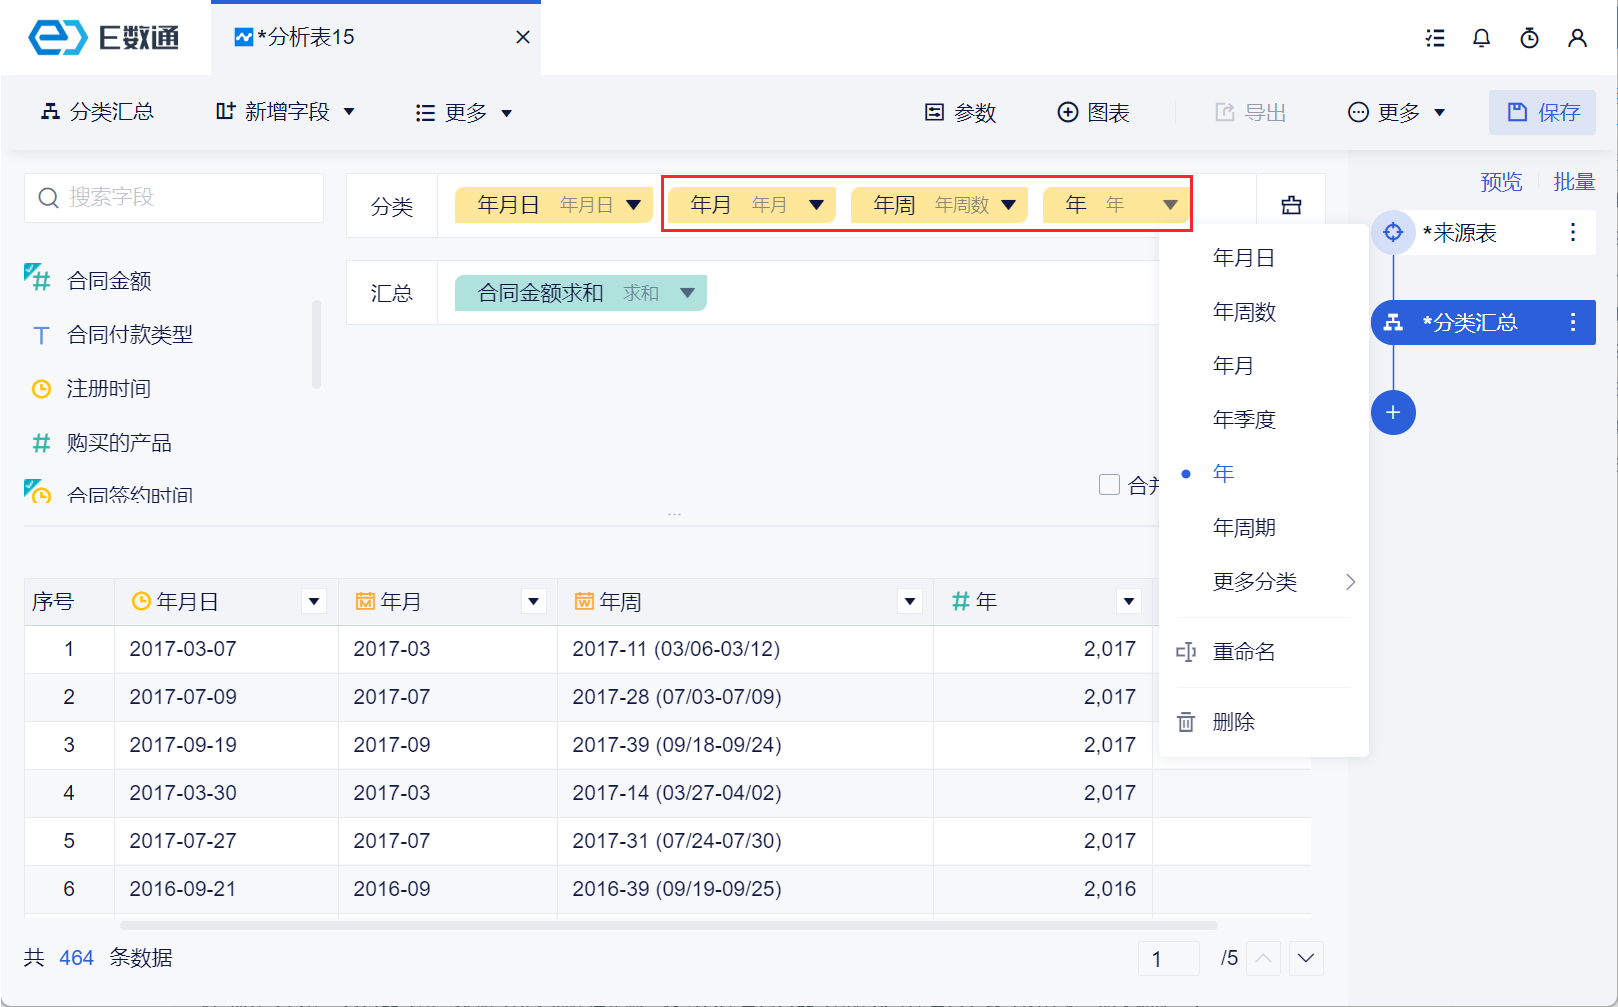Click the blue plus add-step button
This screenshot has width=1618, height=1007.
click(1393, 412)
